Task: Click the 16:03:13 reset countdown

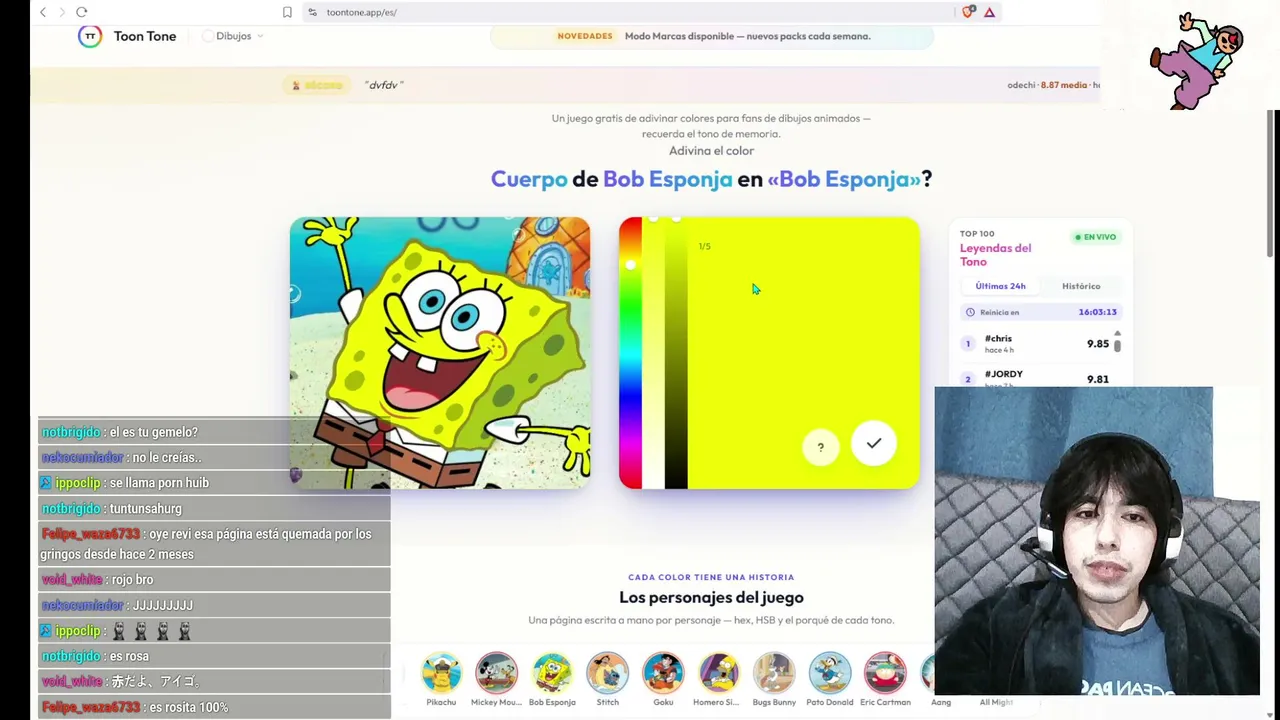Action: (x=1097, y=312)
